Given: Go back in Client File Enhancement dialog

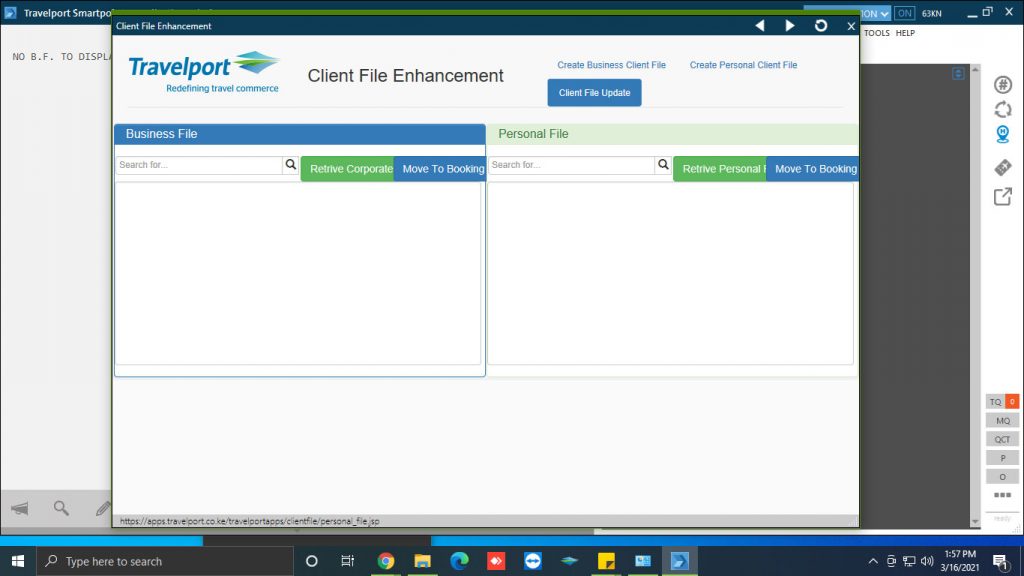Looking at the screenshot, I should point(760,25).
